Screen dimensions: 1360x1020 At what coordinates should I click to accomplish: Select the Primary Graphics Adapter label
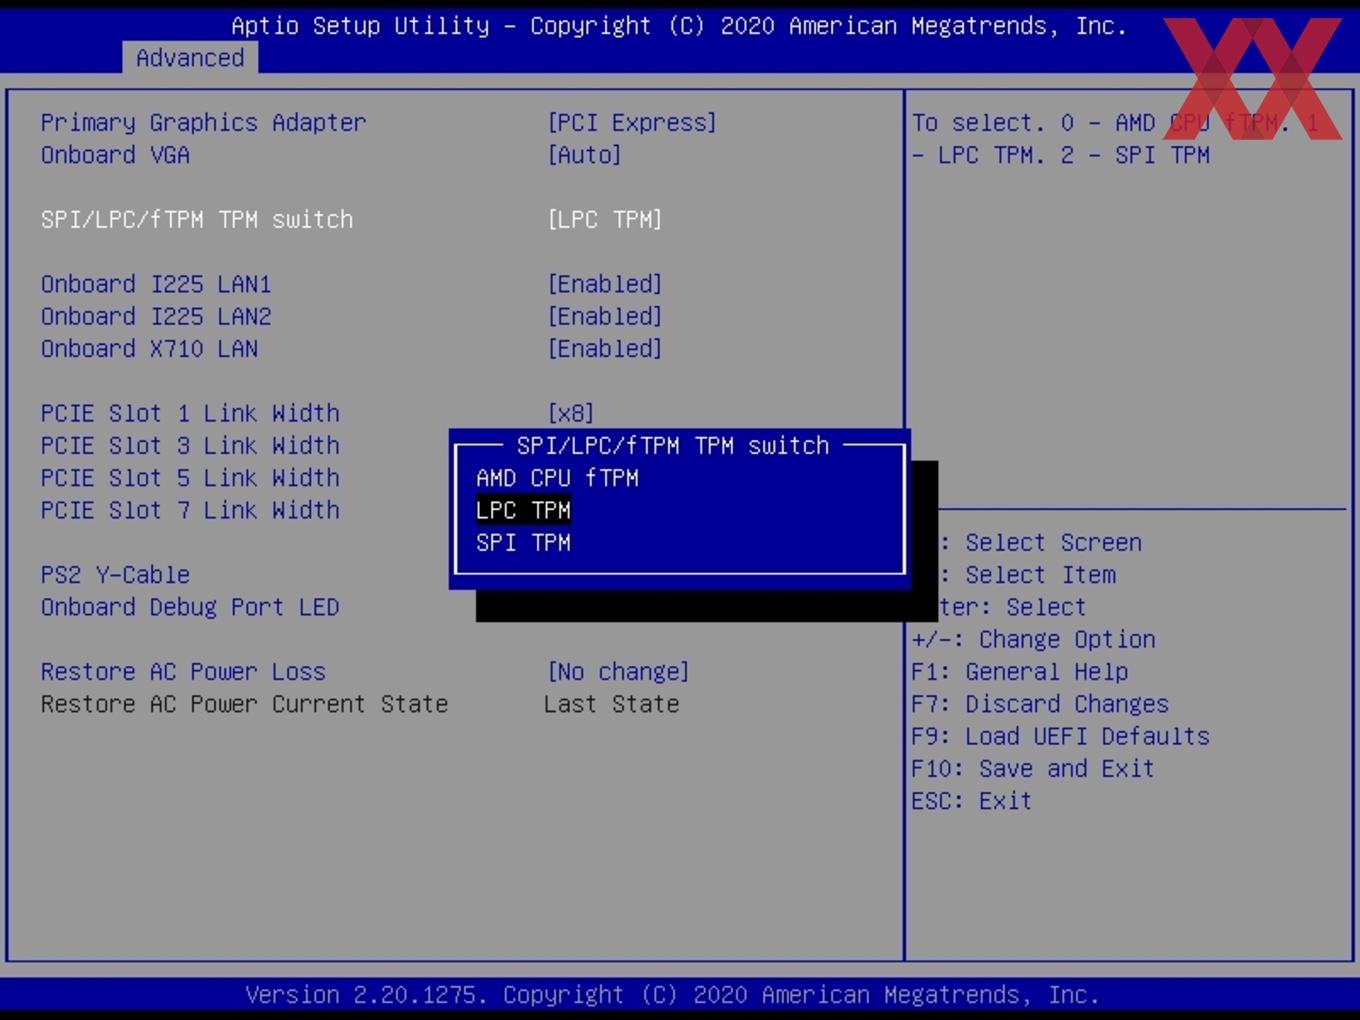click(x=203, y=123)
